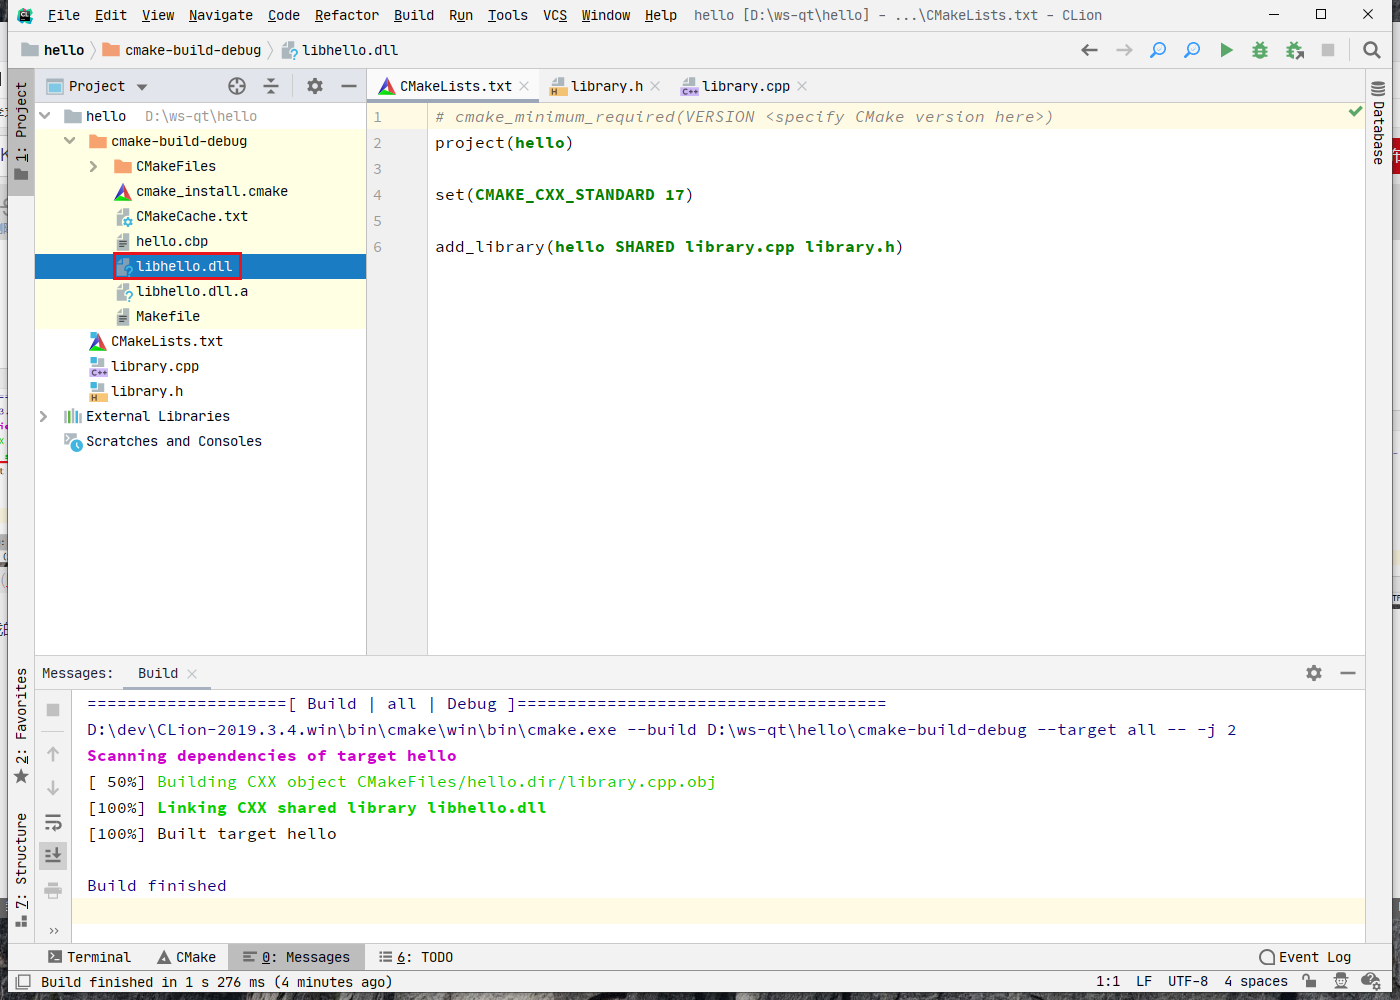Expand the more actions chevrons in Messages toolbar
Image resolution: width=1400 pixels, height=1000 pixels.
tap(53, 930)
